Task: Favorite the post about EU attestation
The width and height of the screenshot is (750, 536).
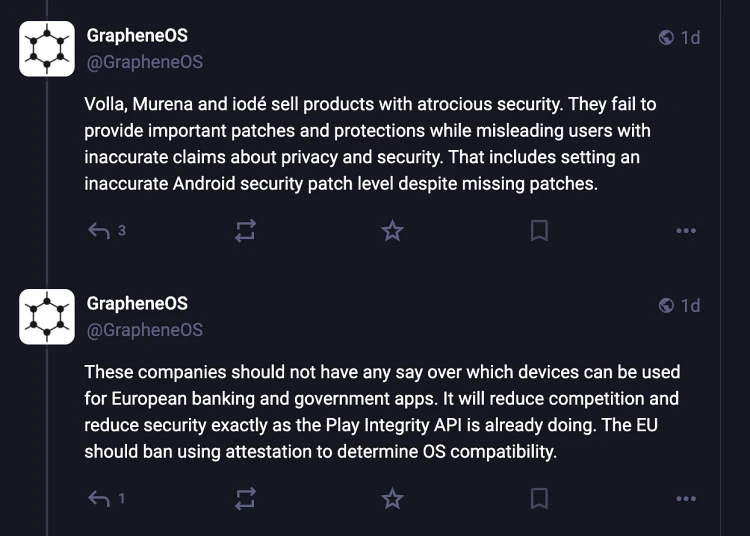Action: pyautogui.click(x=392, y=498)
